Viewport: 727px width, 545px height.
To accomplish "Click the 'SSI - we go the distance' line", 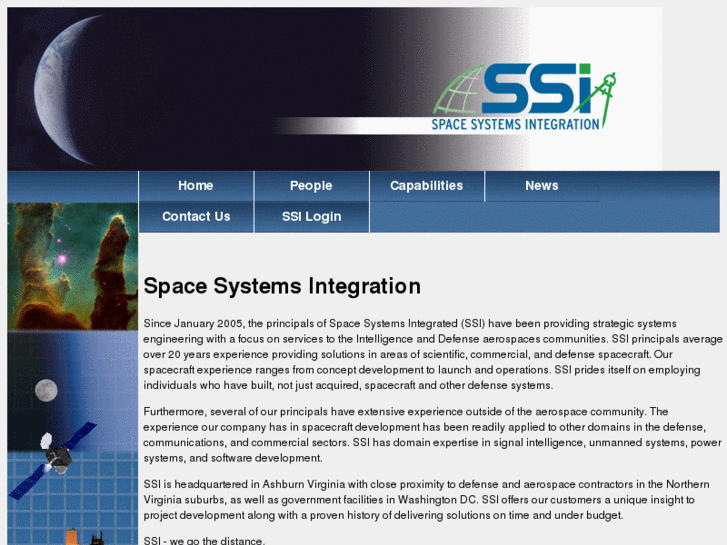I will tap(204, 541).
